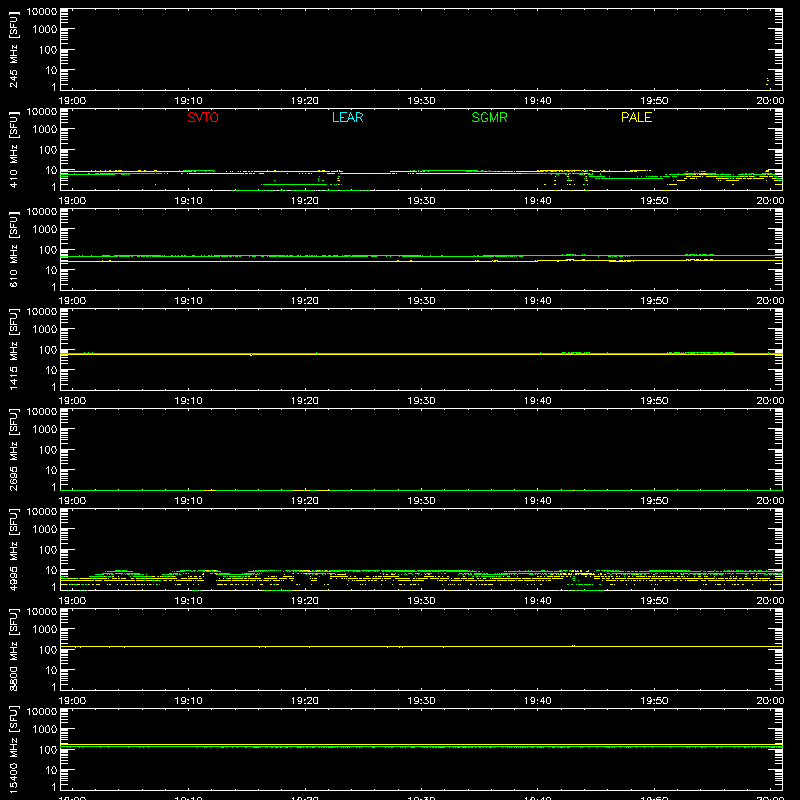This screenshot has height=800, width=800.
Task: Click 19:30 time label under 245 MHz plot
Action: pos(421,101)
